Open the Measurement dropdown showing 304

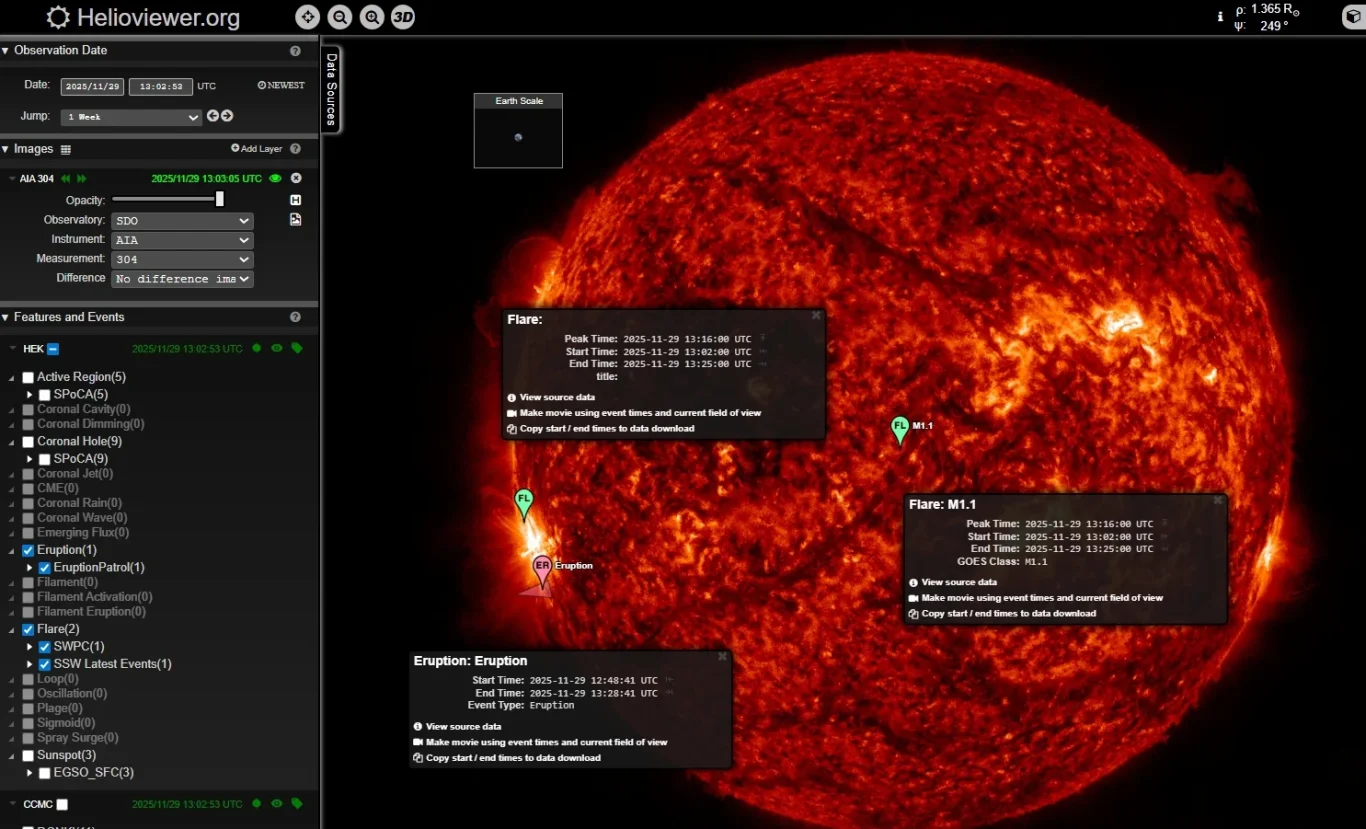182,259
